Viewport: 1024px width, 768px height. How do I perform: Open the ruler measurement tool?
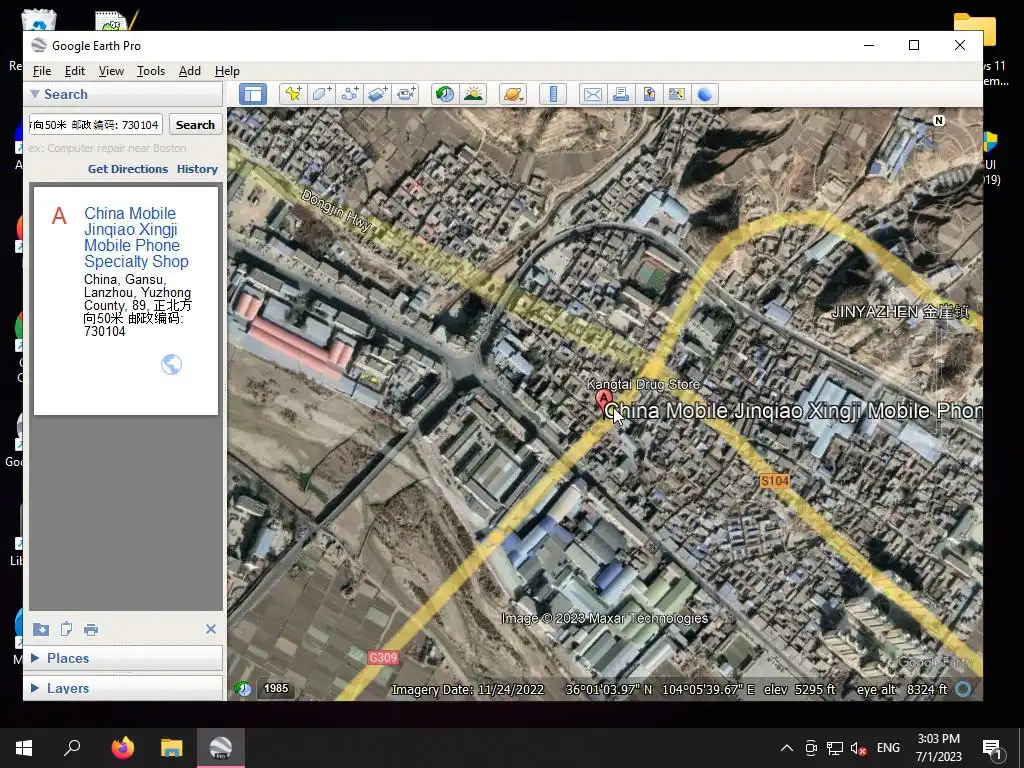pos(553,94)
